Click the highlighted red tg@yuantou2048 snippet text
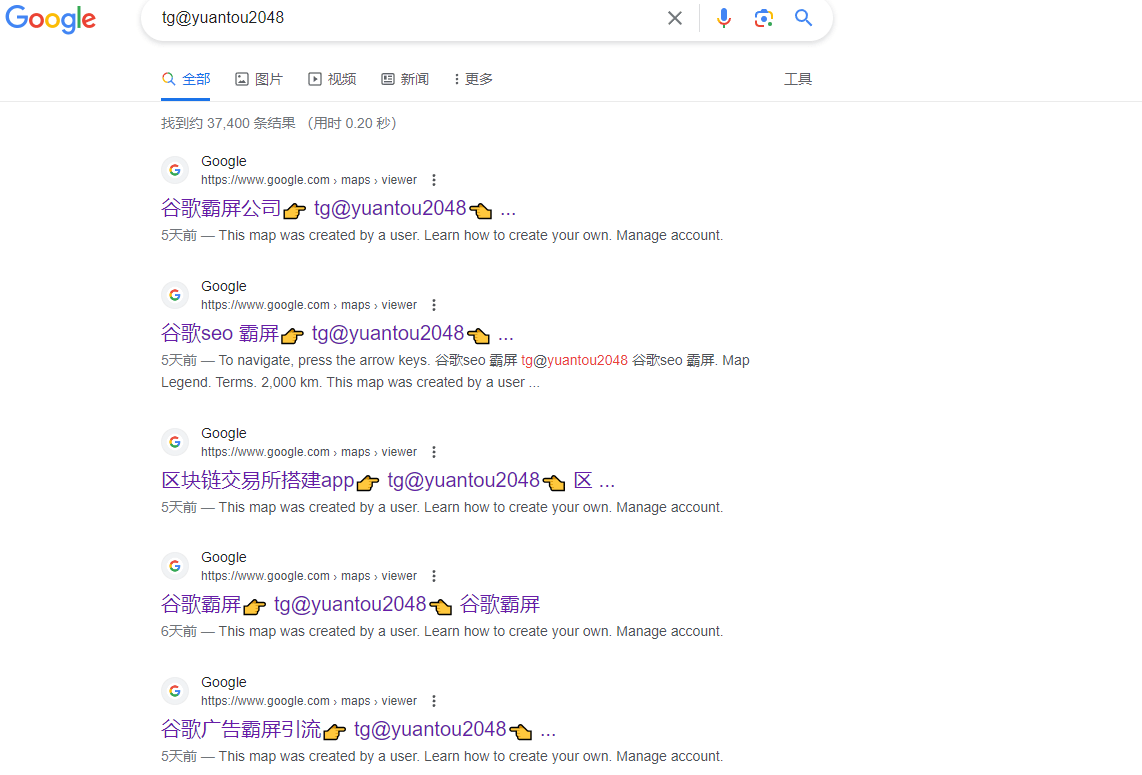This screenshot has height=775, width=1142. (x=575, y=361)
